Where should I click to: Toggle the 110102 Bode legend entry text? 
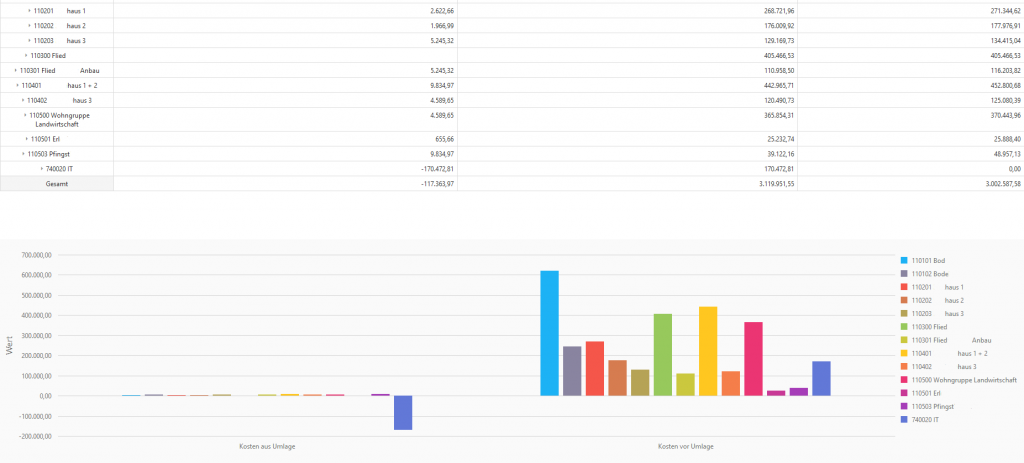(929, 273)
